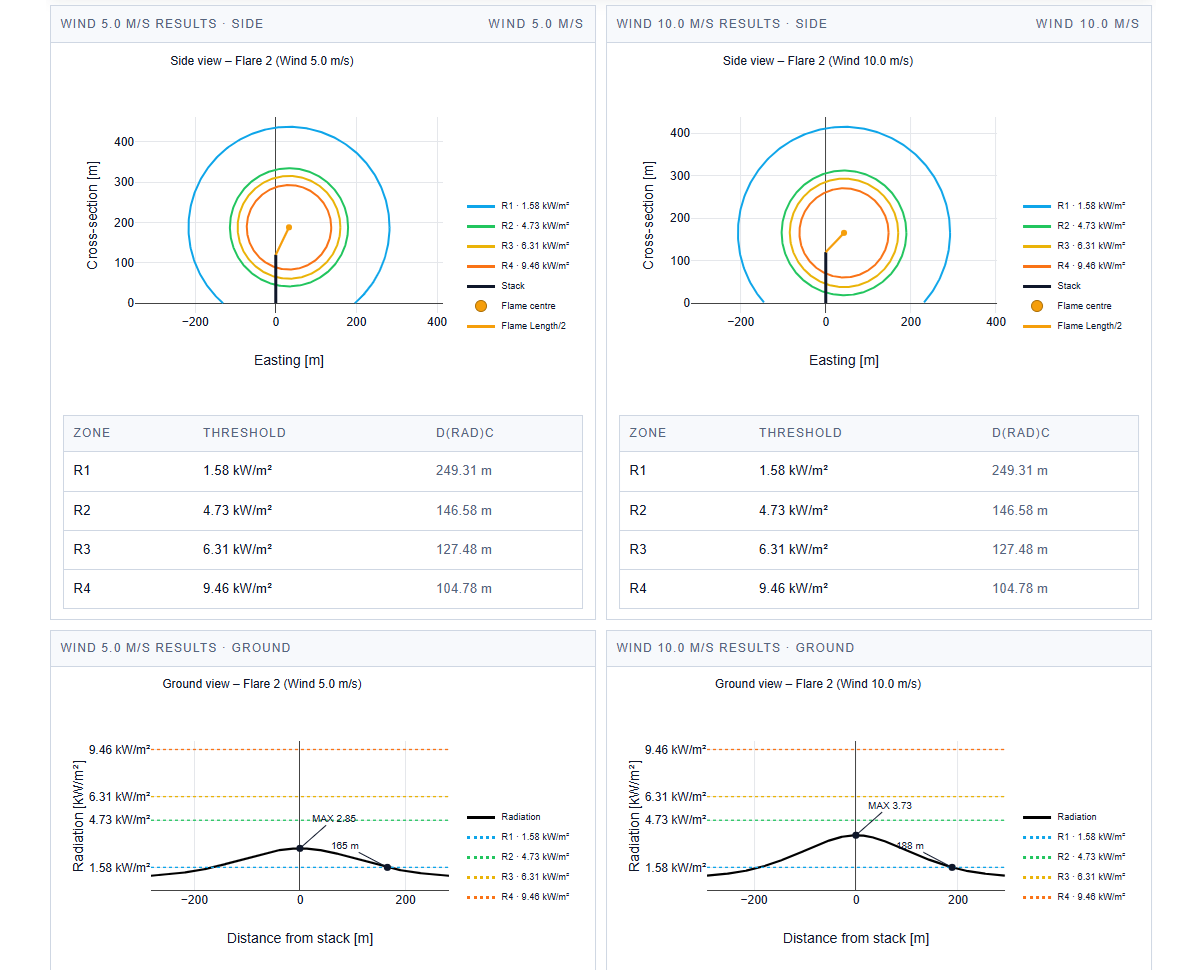
Task: Select the R1 row in Wind 5.0 table
Action: coord(322,471)
